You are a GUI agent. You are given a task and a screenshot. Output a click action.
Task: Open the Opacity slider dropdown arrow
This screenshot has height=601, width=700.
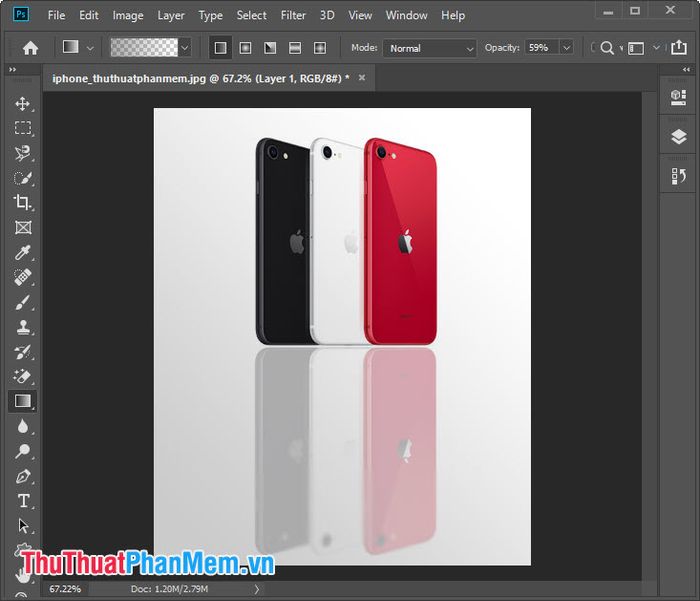pyautogui.click(x=567, y=47)
